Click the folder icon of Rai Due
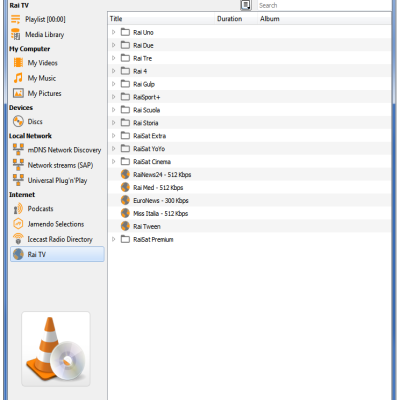Screen dimensions: 400x400 [125, 45]
